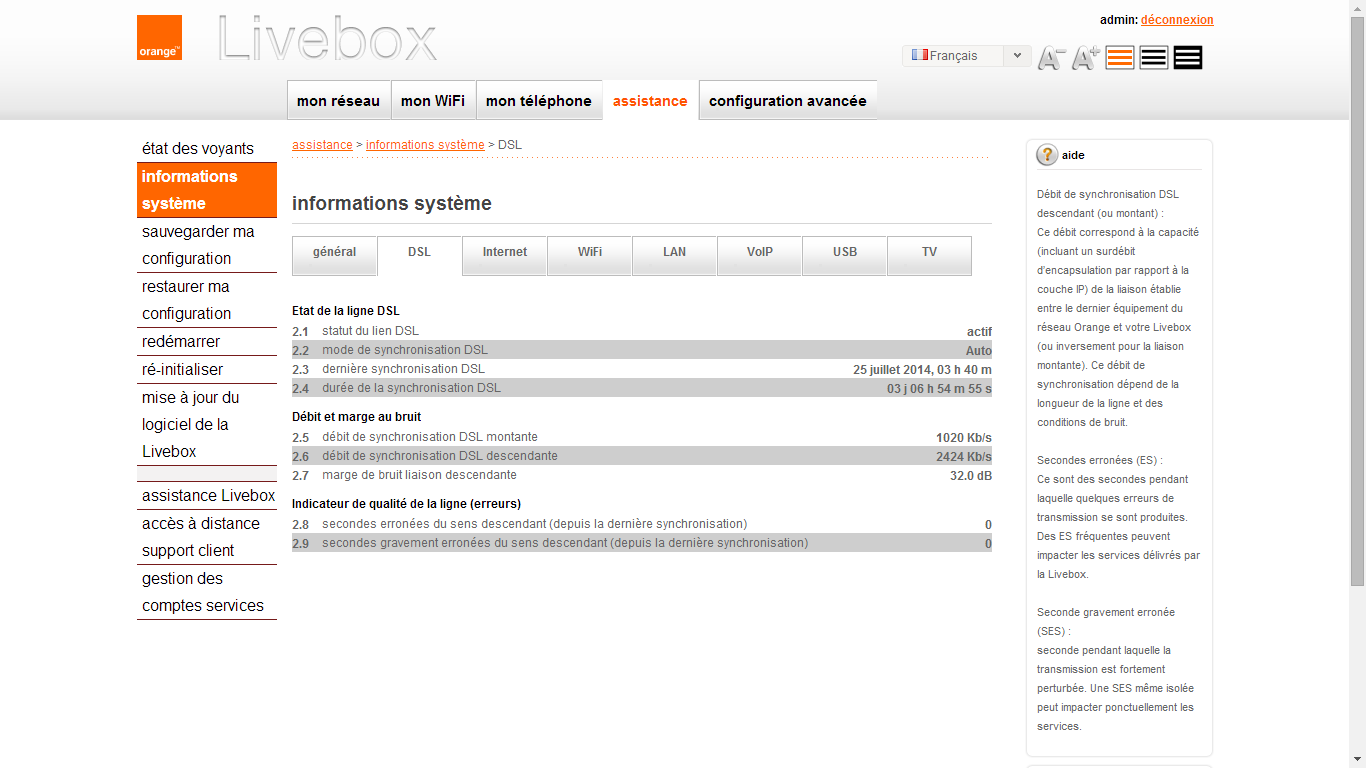Click the scrollbar up arrow
The width and height of the screenshot is (1366, 768).
[x=1357, y=8]
